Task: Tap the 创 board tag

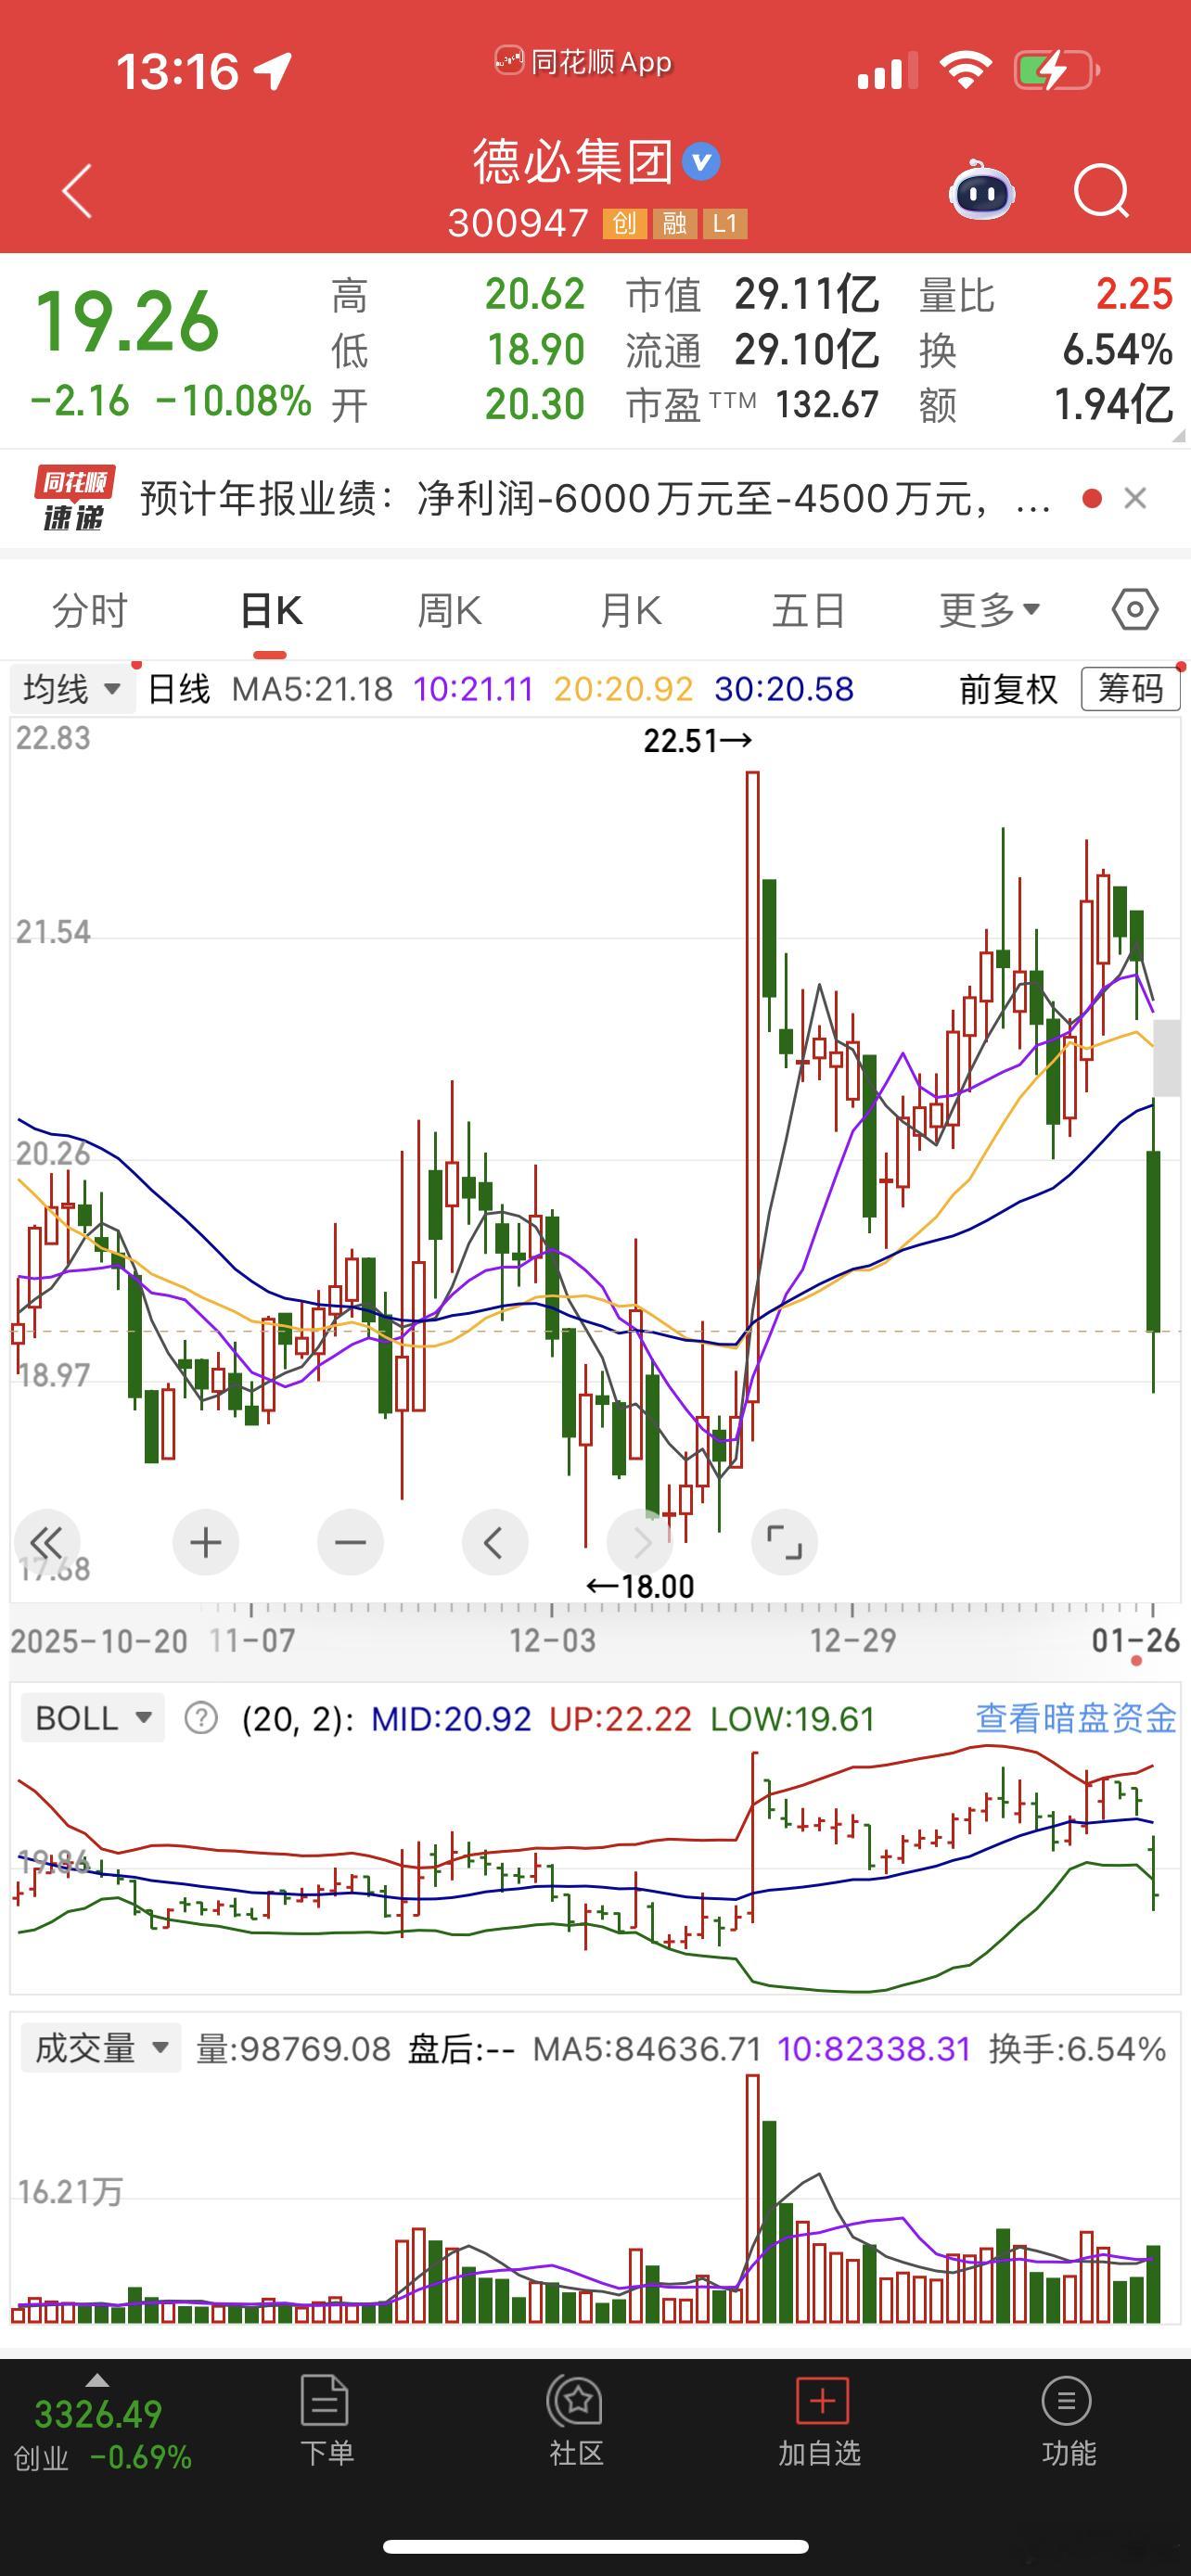Action: click(x=624, y=223)
